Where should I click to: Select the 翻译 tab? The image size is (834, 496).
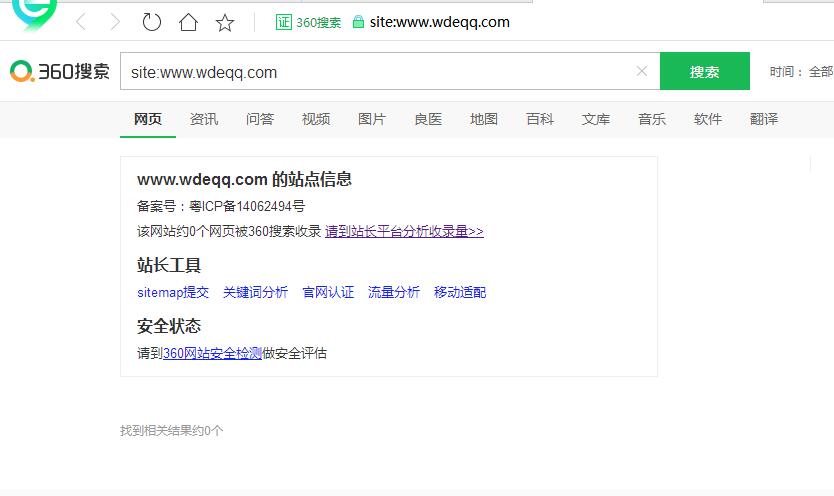764,119
